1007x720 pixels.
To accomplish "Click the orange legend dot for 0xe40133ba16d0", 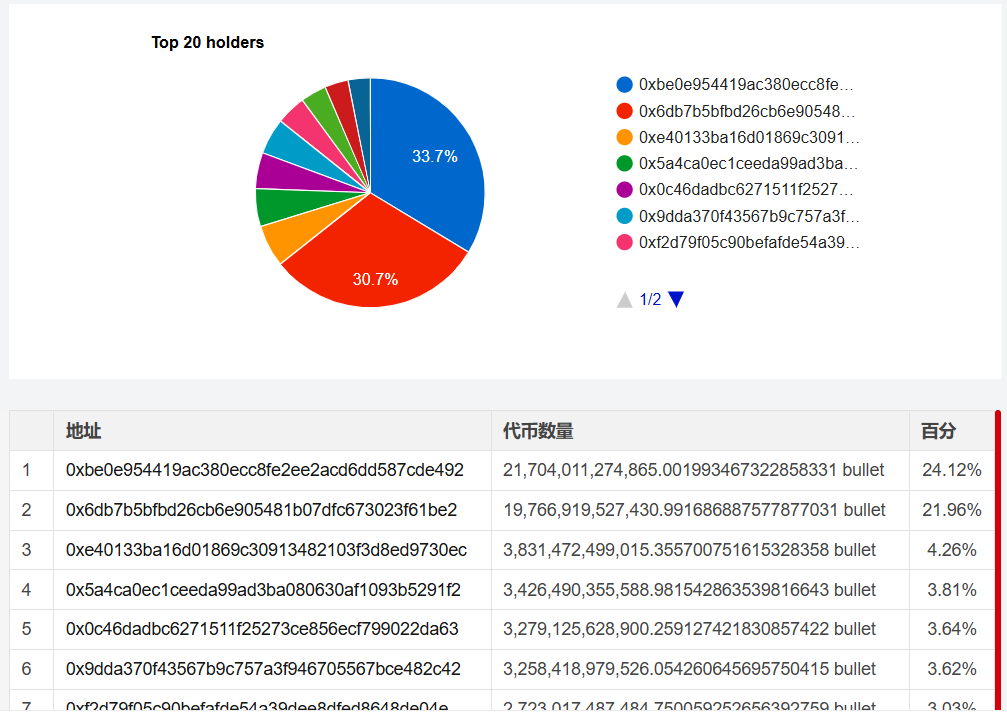I will coord(625,137).
